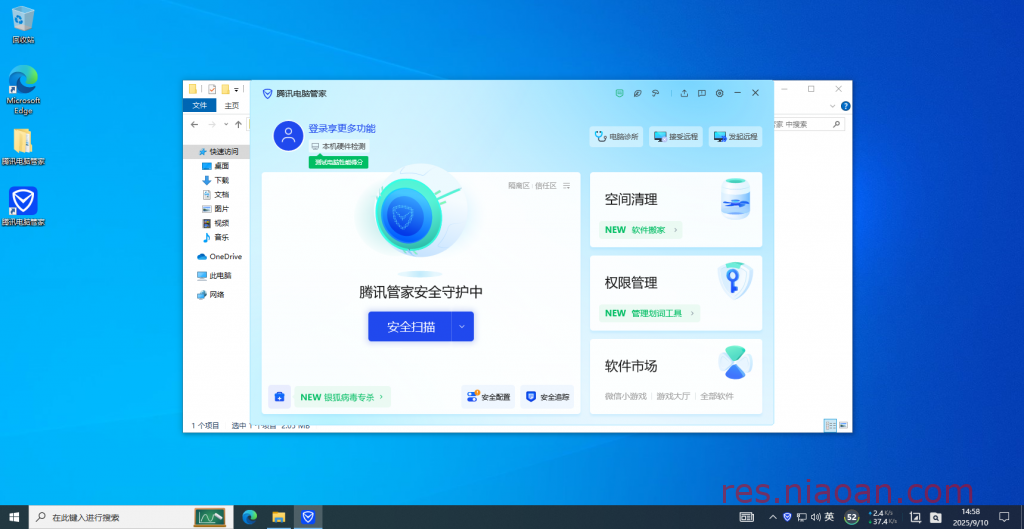Open Quick Access Toolbar customize dropdown in Explorer
The width and height of the screenshot is (1024, 529).
pos(236,89)
